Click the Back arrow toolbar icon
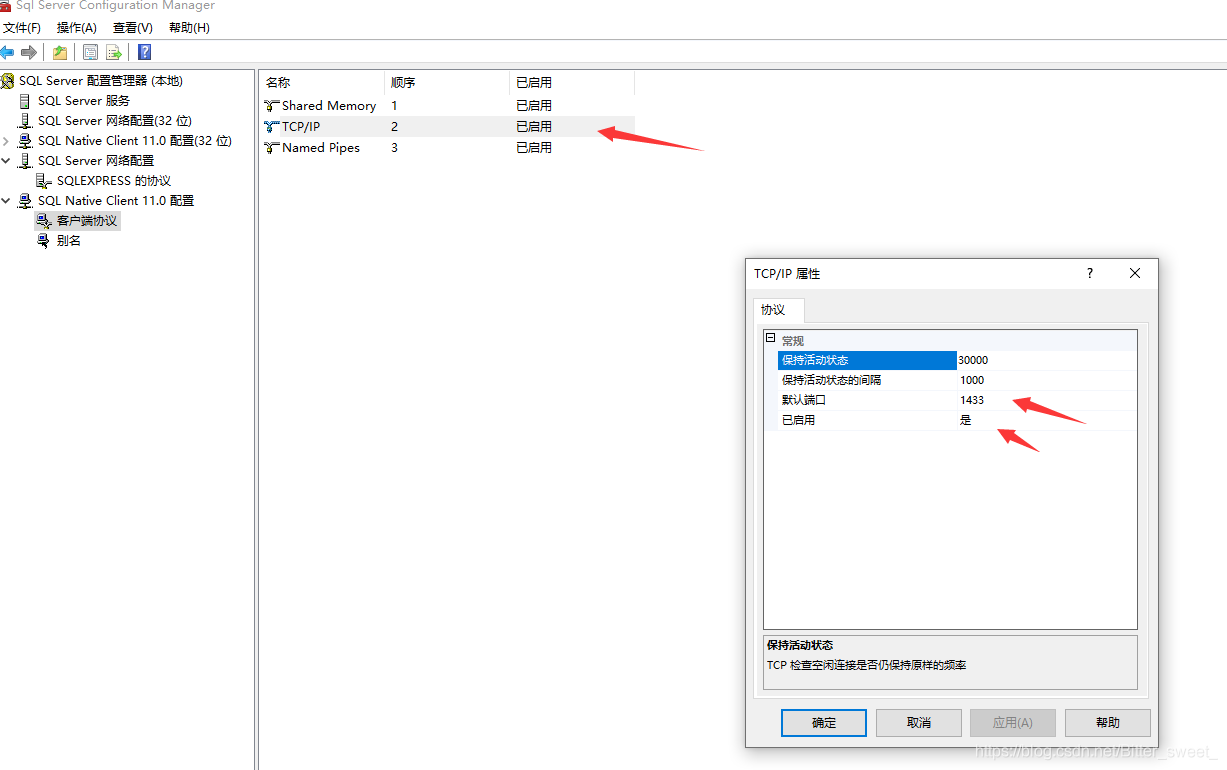 pyautogui.click(x=7, y=52)
